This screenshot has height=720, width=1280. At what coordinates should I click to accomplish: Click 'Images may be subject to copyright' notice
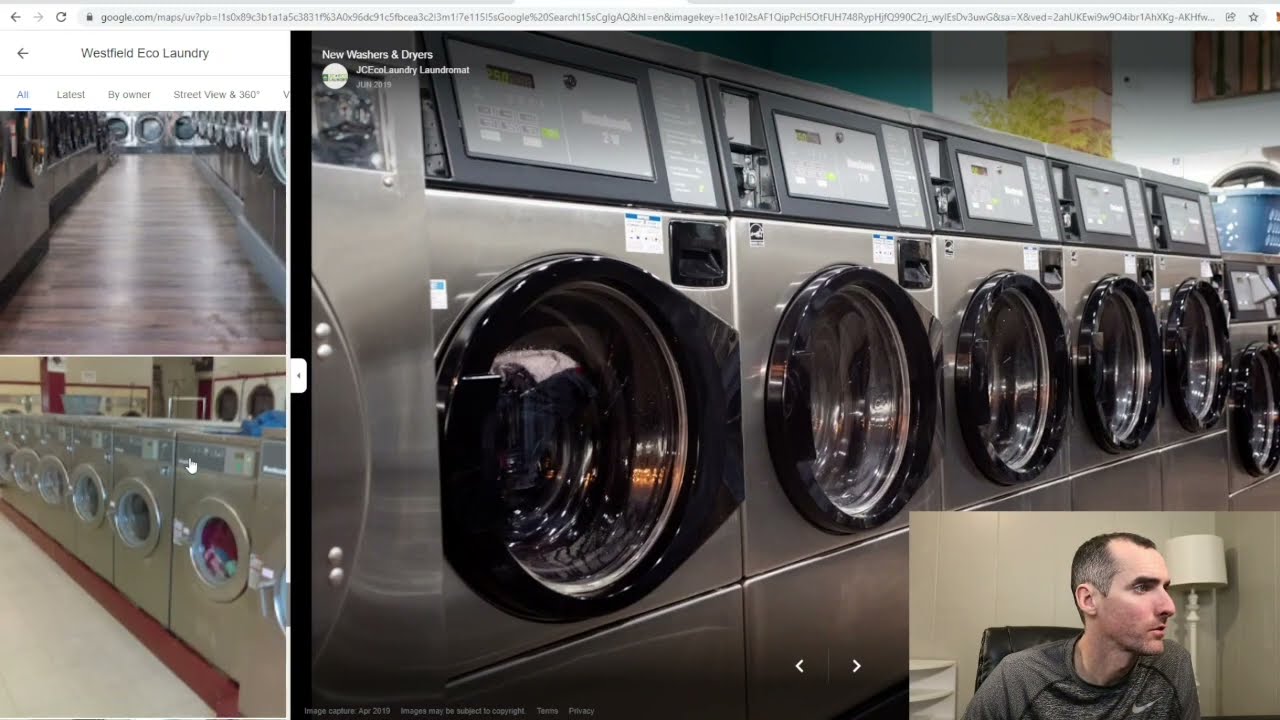tap(462, 711)
